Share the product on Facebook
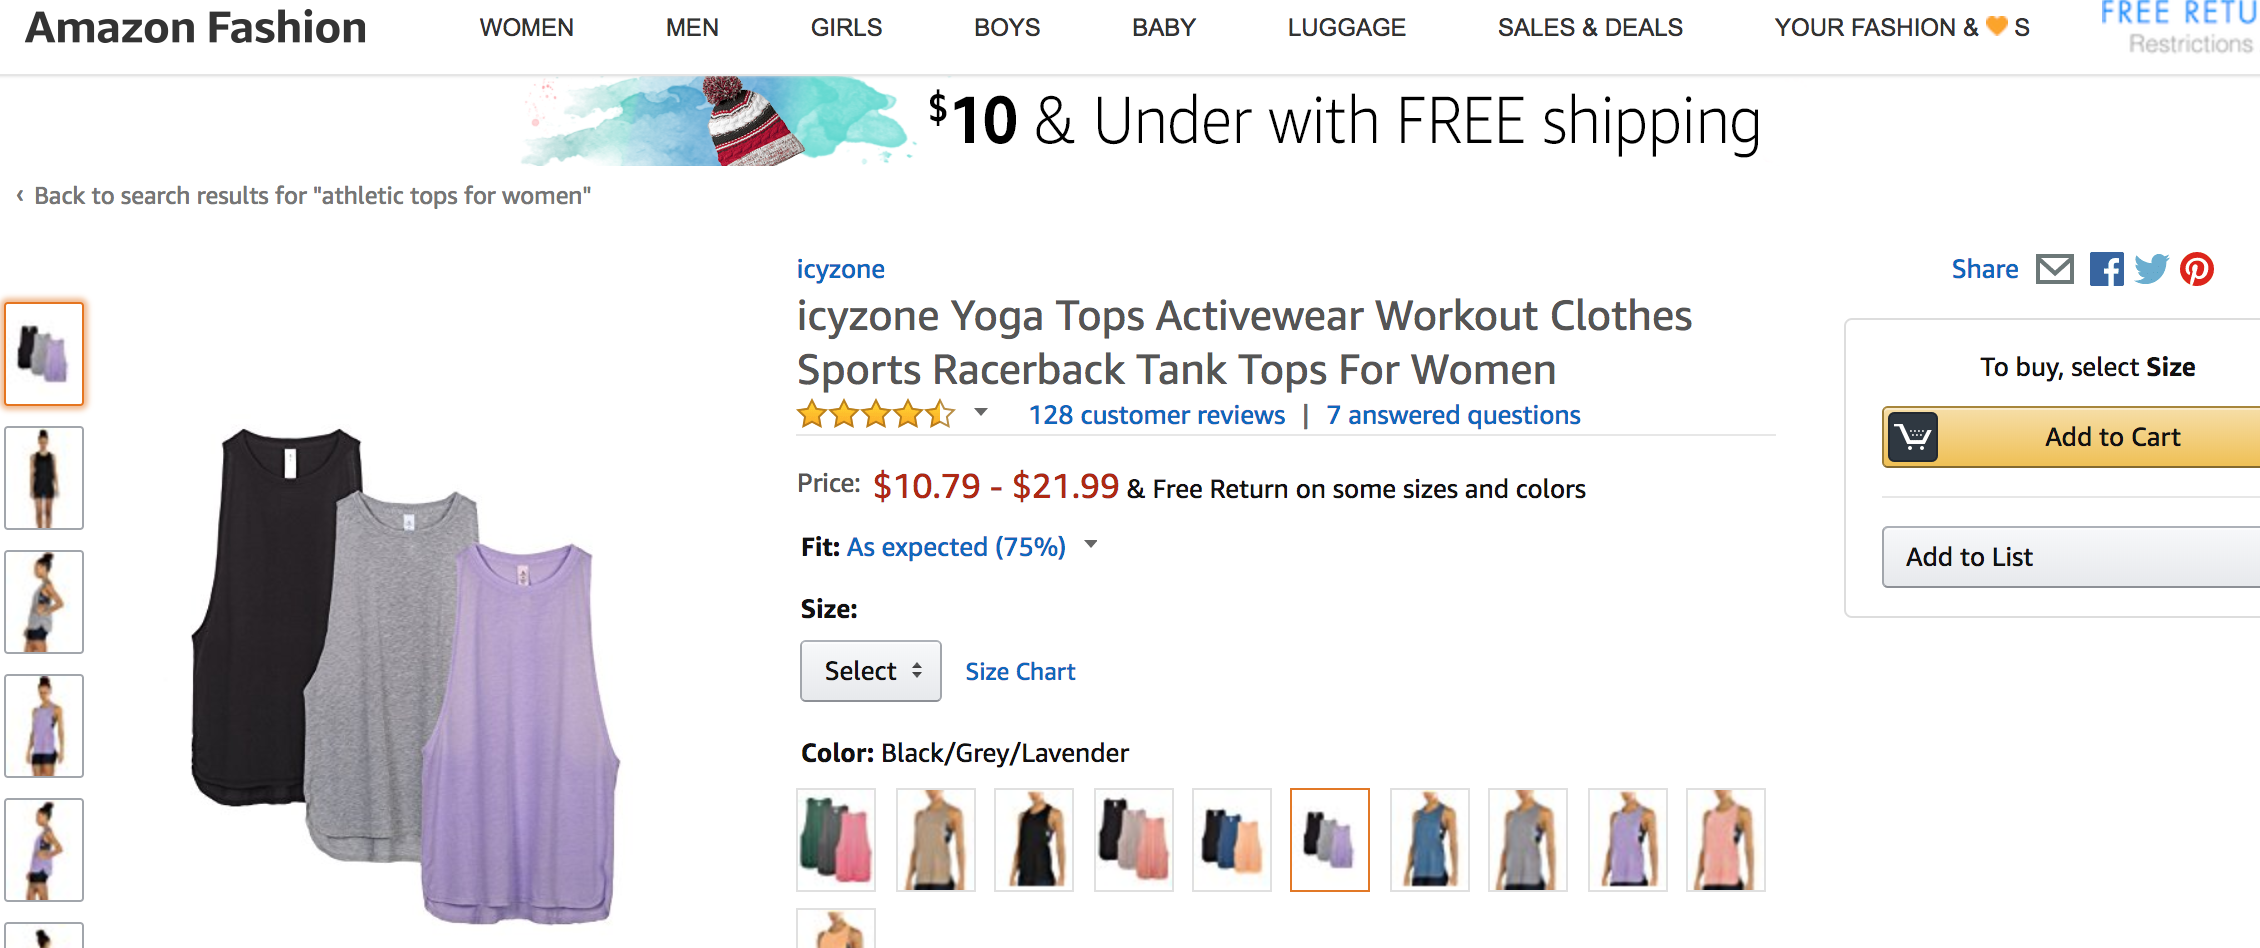Image resolution: width=2260 pixels, height=948 pixels. (x=2107, y=268)
